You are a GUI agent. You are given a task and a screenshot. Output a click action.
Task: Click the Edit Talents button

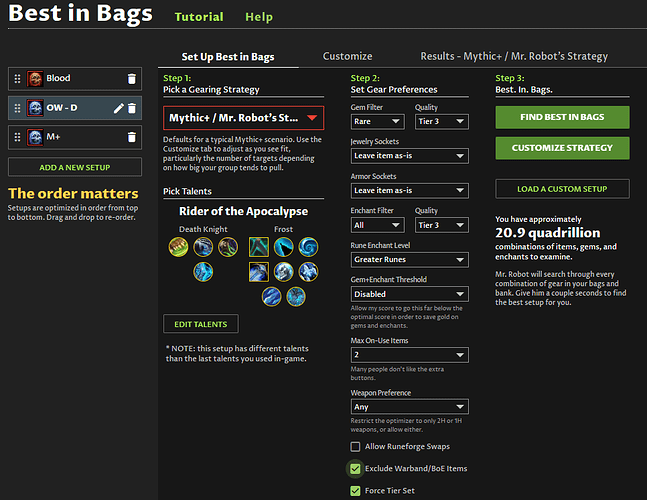coord(201,324)
